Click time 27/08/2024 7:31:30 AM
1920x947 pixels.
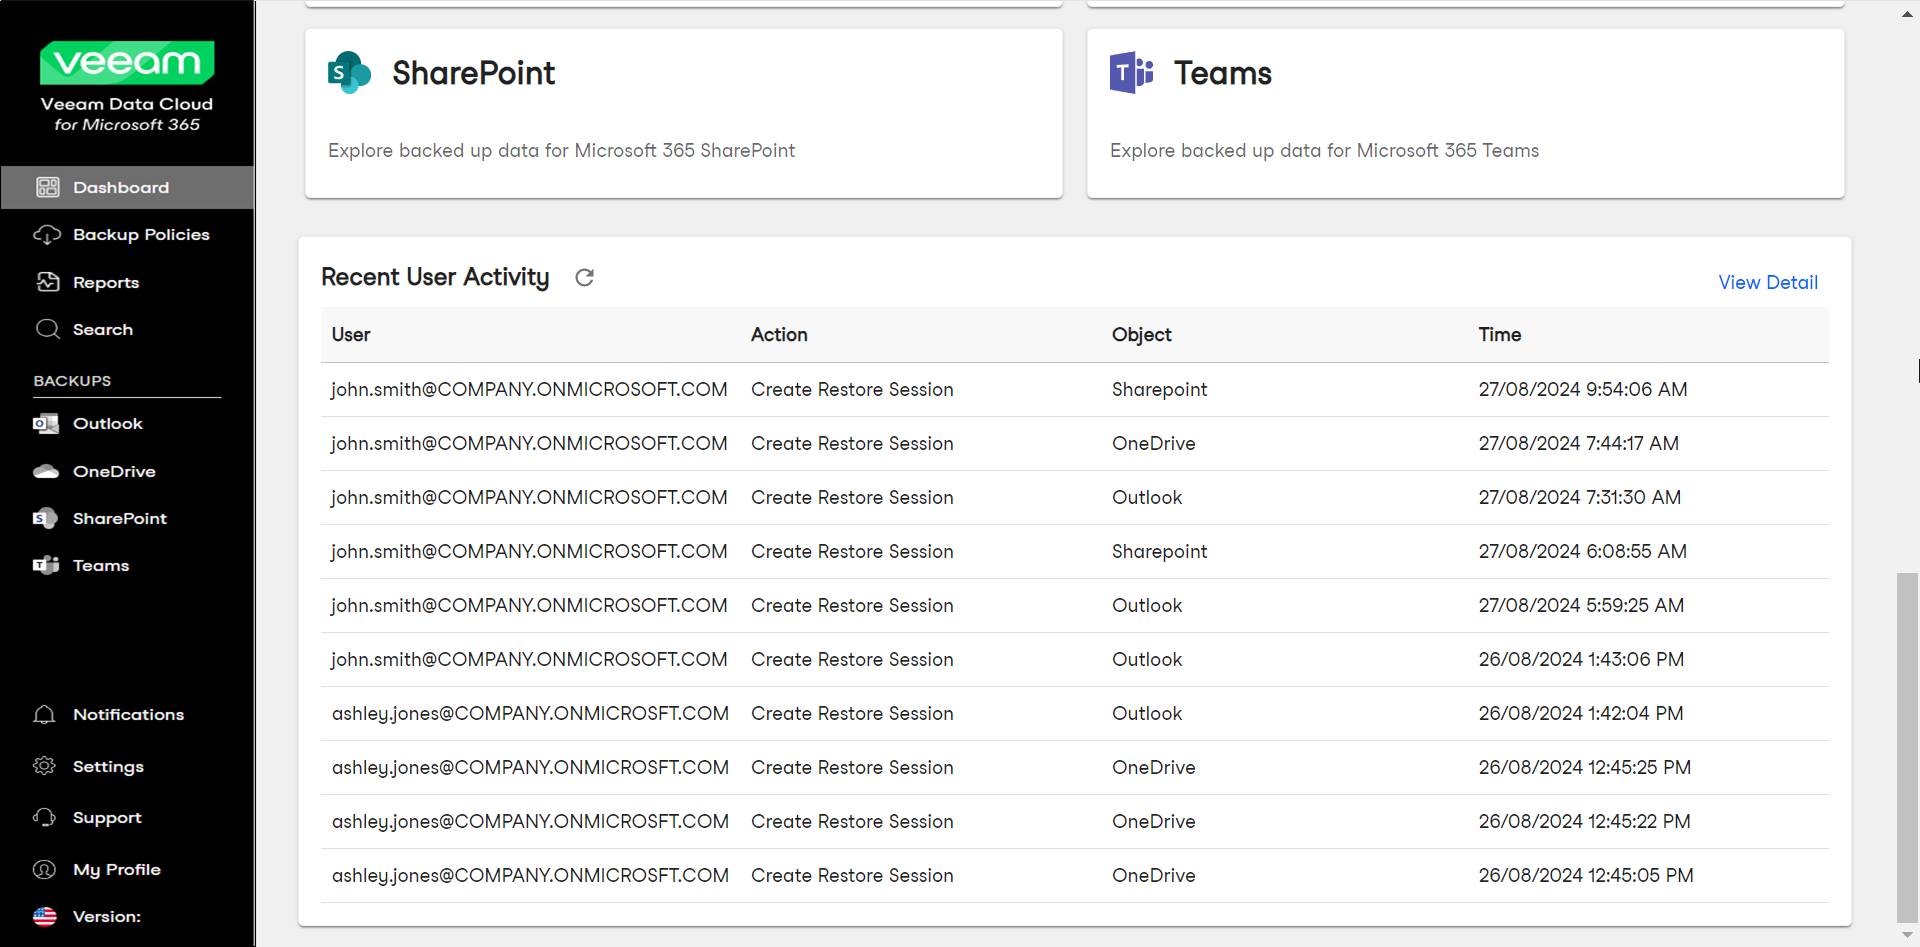click(1580, 497)
